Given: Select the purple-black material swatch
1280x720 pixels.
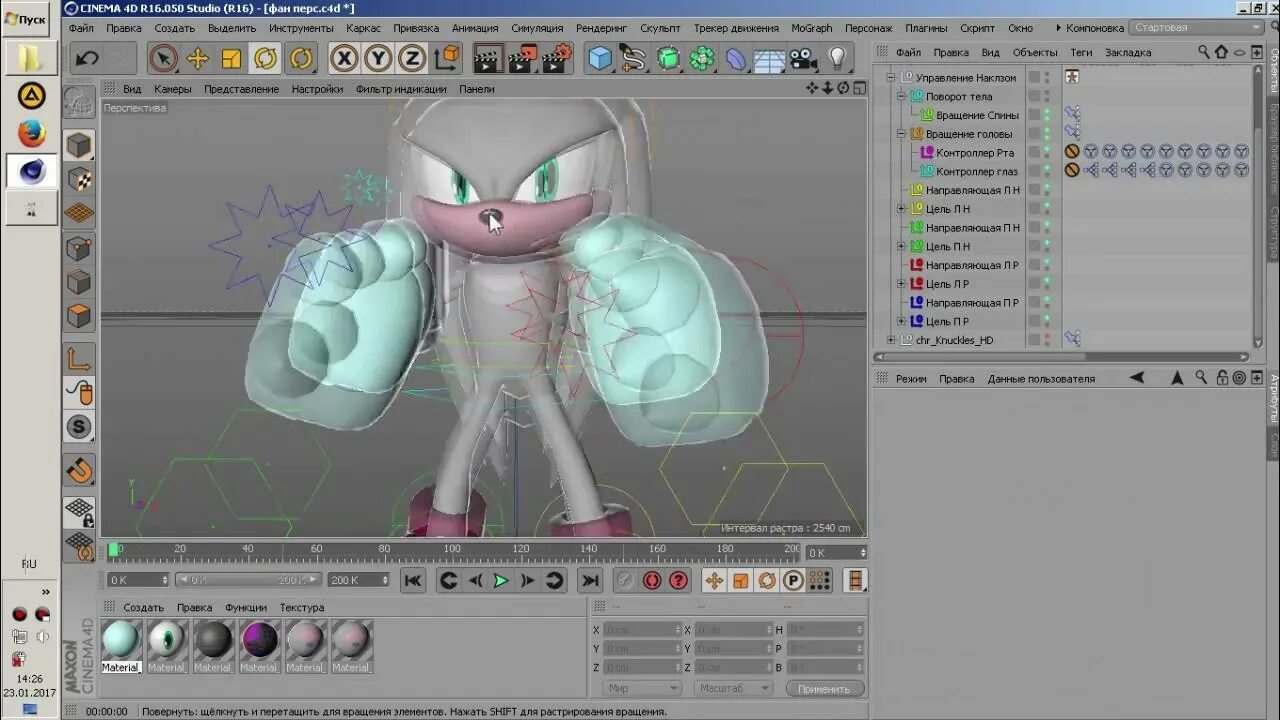Looking at the screenshot, I should click(259, 640).
